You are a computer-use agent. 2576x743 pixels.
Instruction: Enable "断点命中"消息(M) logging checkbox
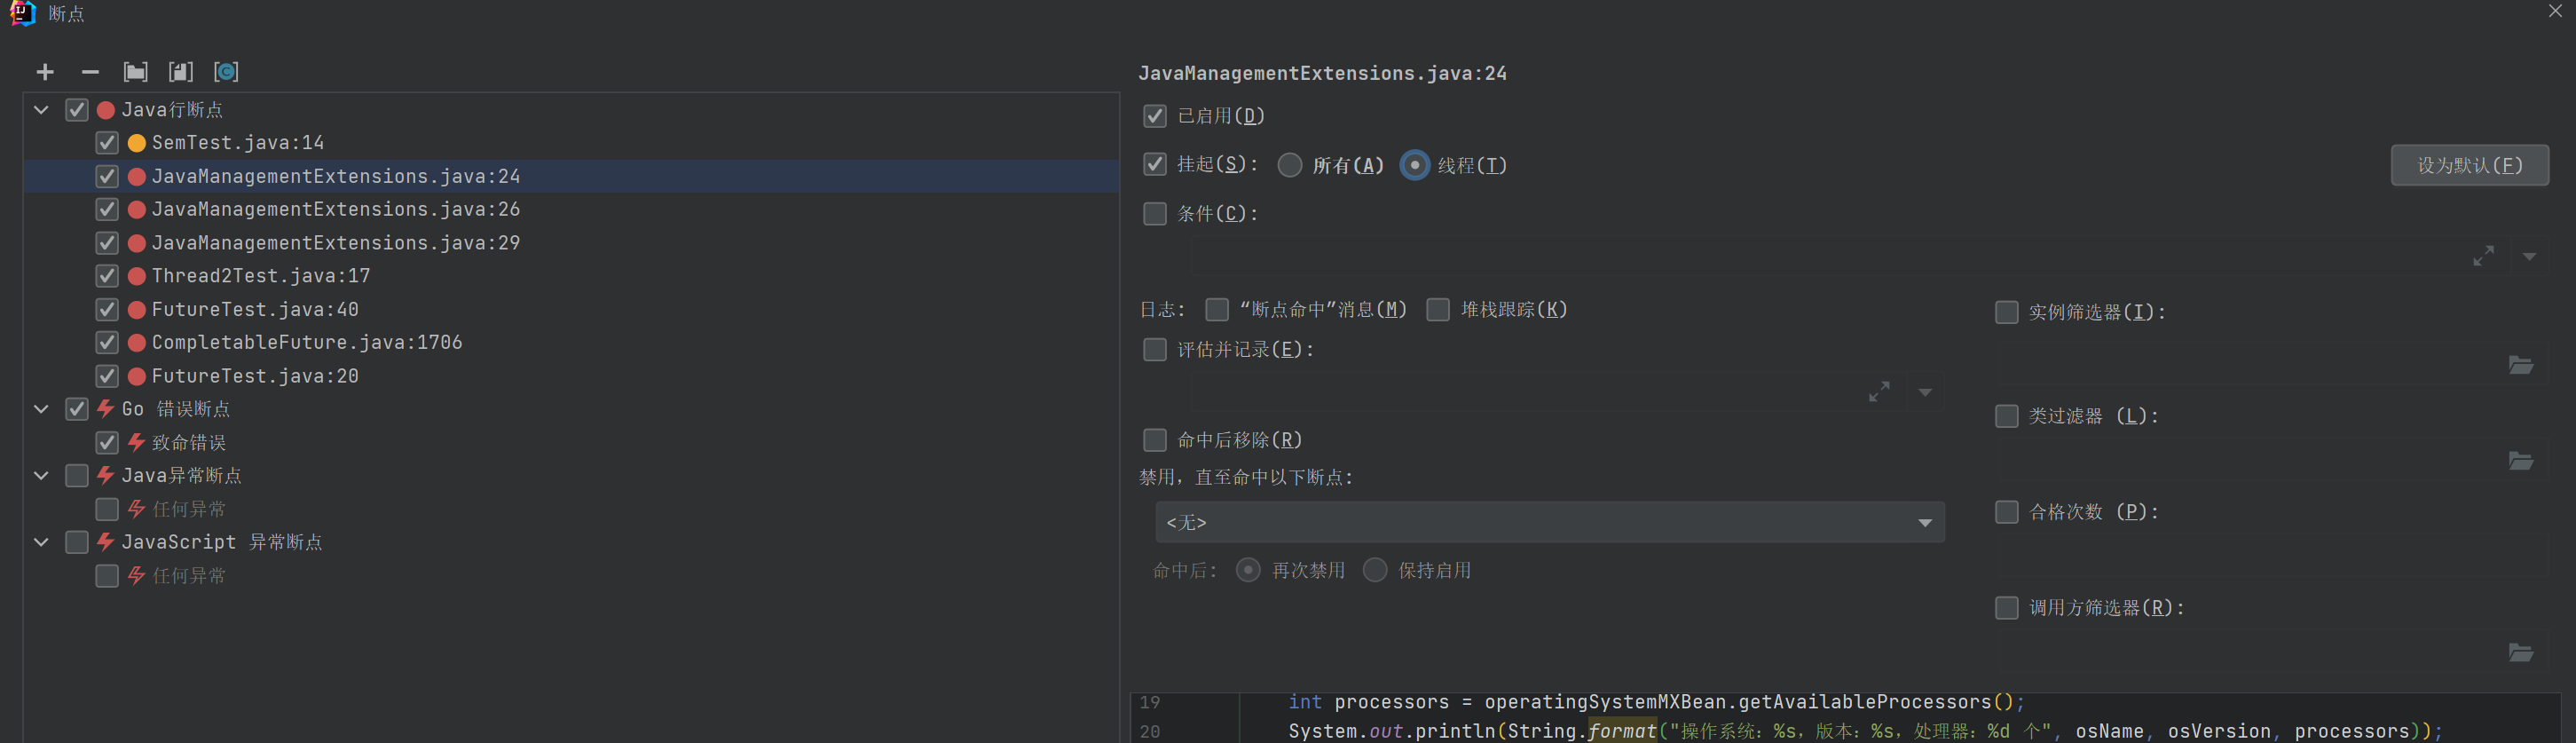click(1217, 310)
